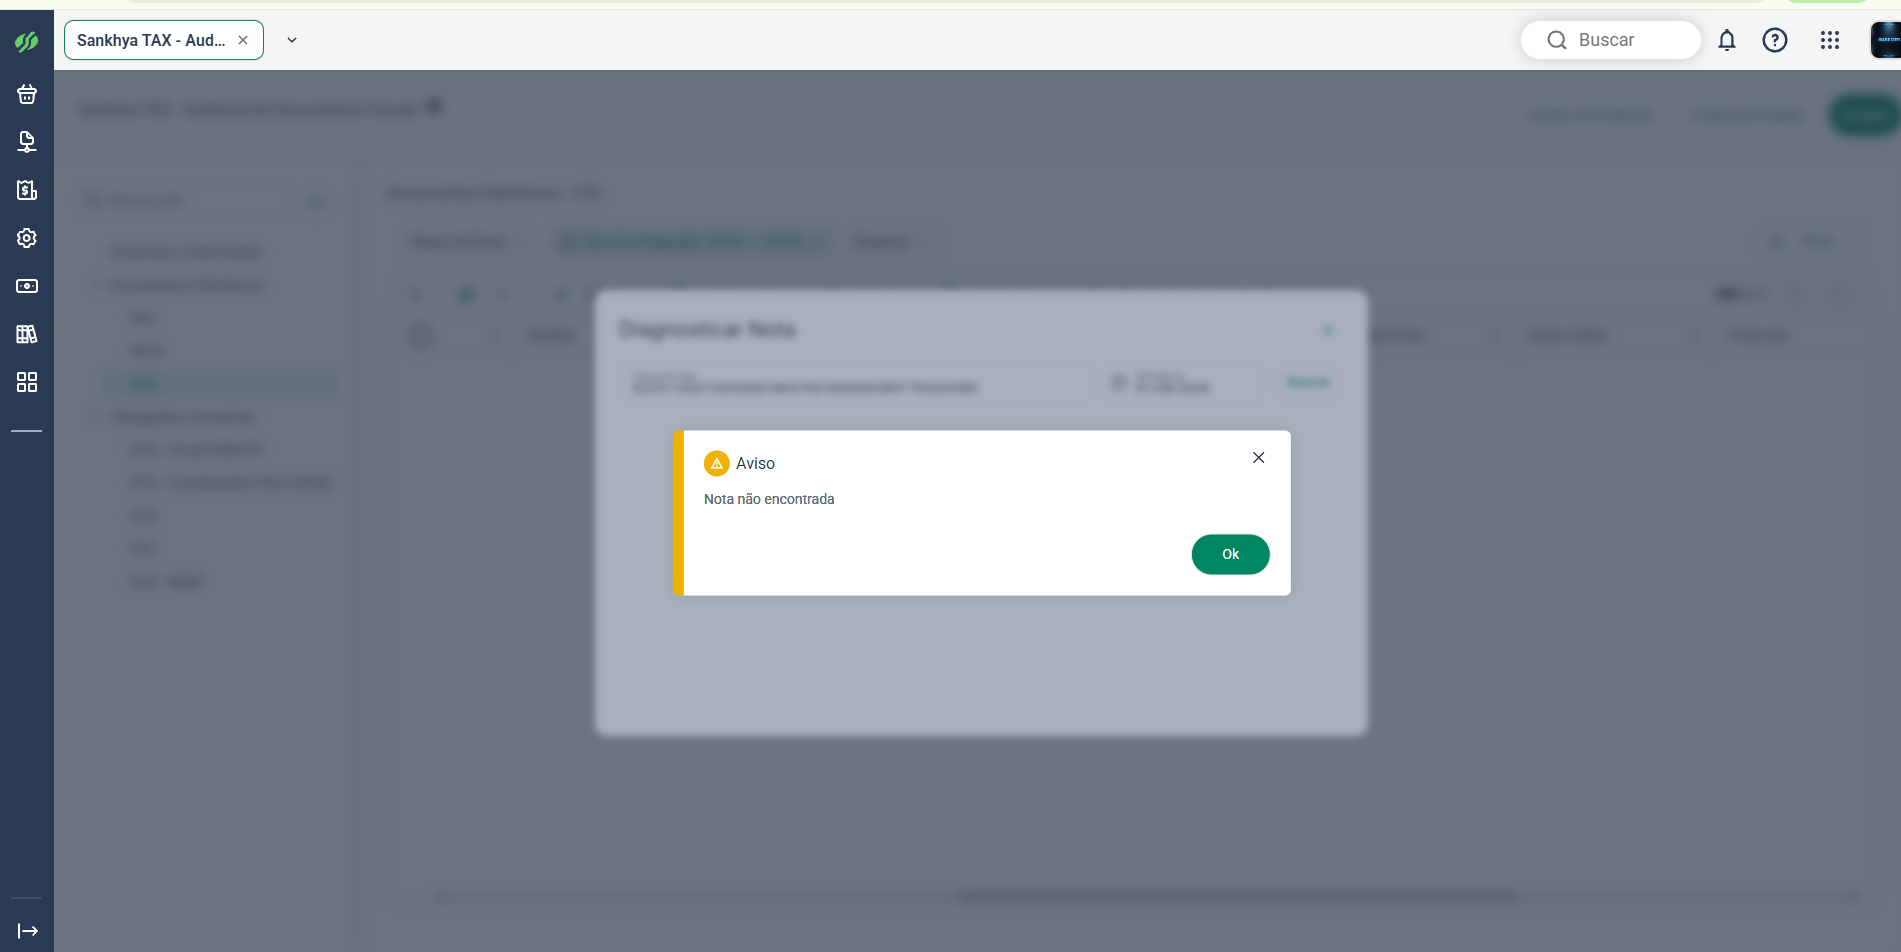Close the Aviso dialog with X
The image size is (1901, 952).
click(x=1258, y=458)
